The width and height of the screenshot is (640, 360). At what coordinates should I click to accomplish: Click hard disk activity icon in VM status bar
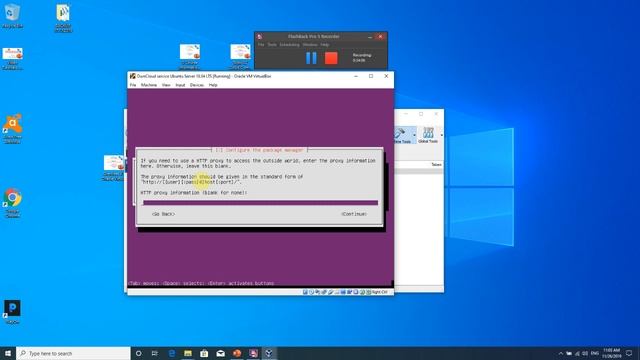click(x=305, y=292)
